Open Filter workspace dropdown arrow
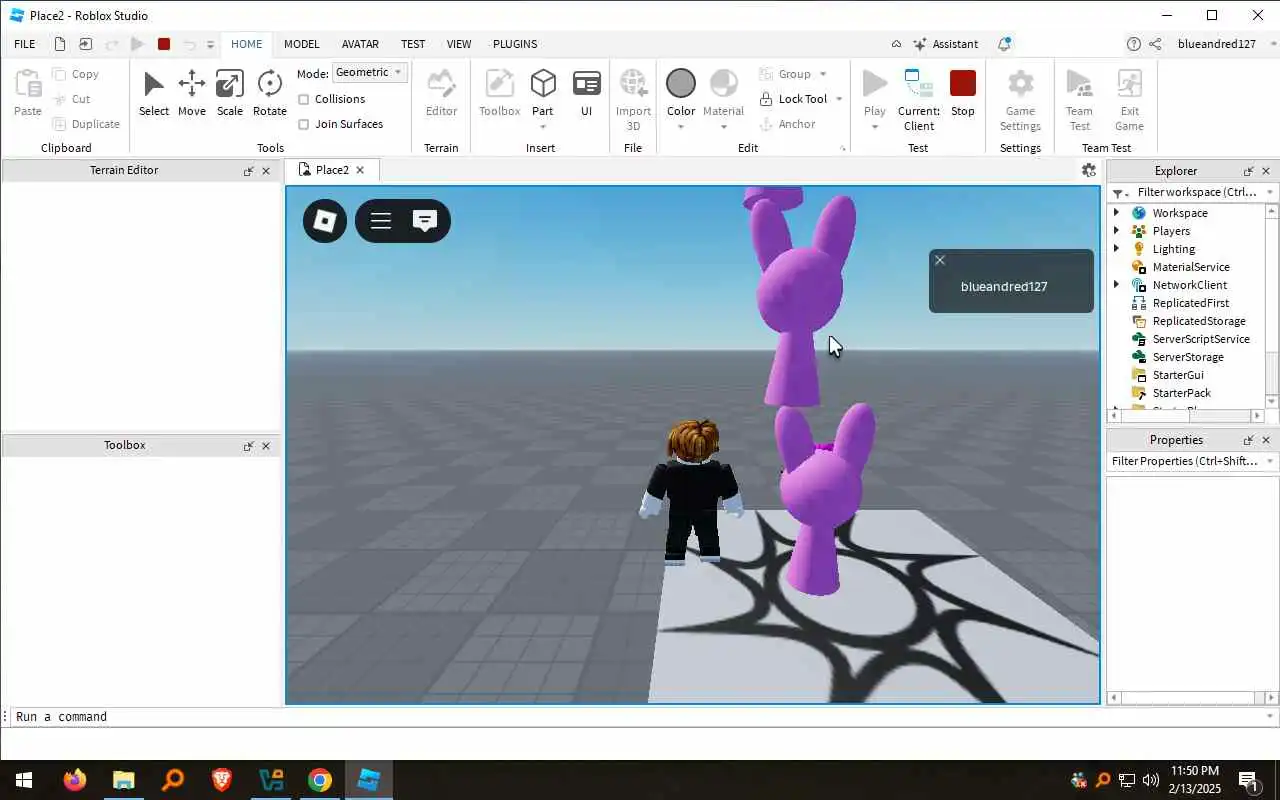This screenshot has width=1280, height=800. coord(1270,192)
